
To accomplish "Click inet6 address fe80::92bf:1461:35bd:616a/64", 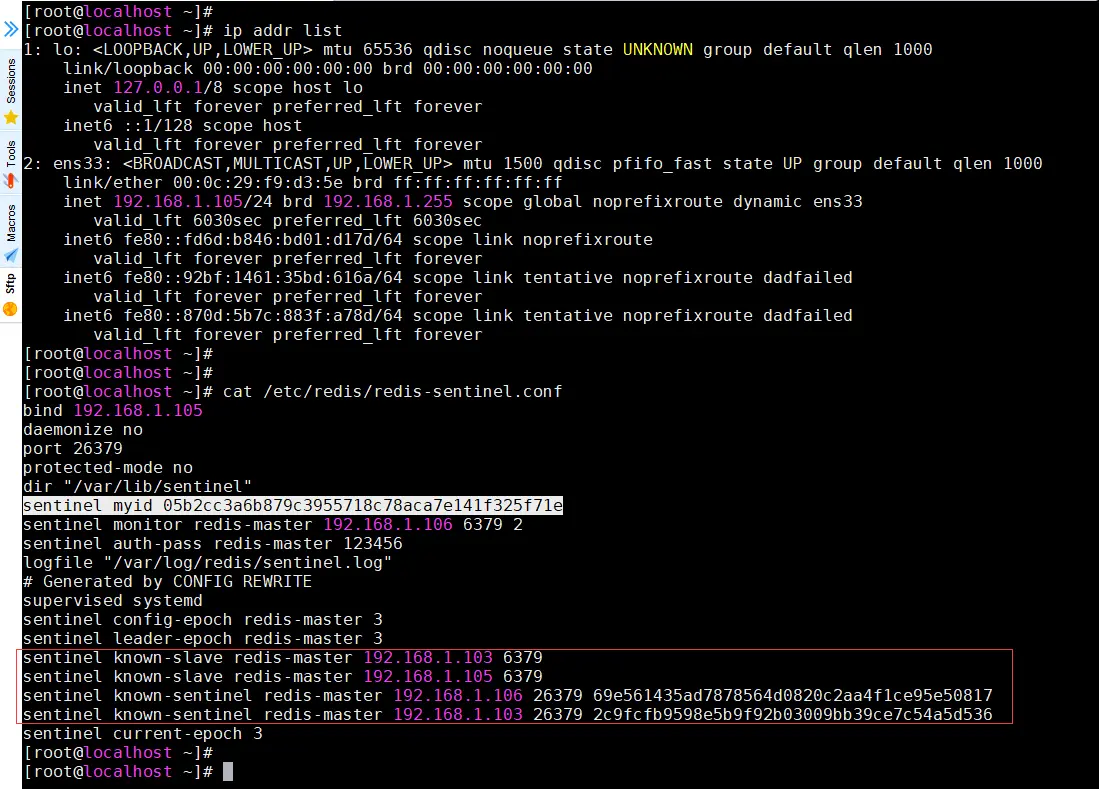I will click(263, 277).
